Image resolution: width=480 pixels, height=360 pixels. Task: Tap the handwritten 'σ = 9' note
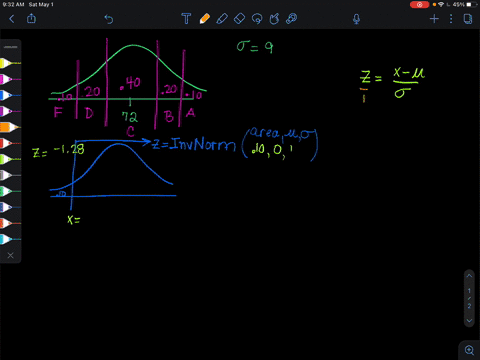(255, 47)
